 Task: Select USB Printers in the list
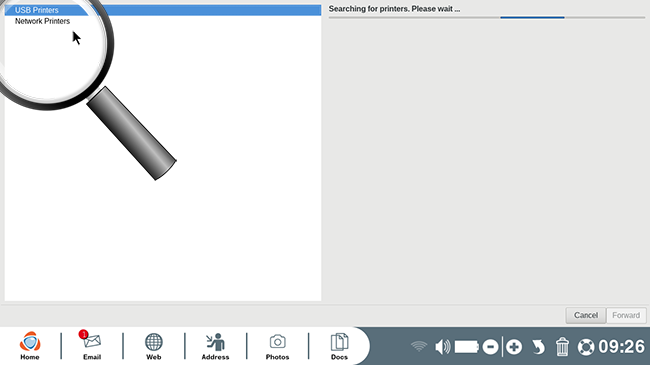pos(162,10)
